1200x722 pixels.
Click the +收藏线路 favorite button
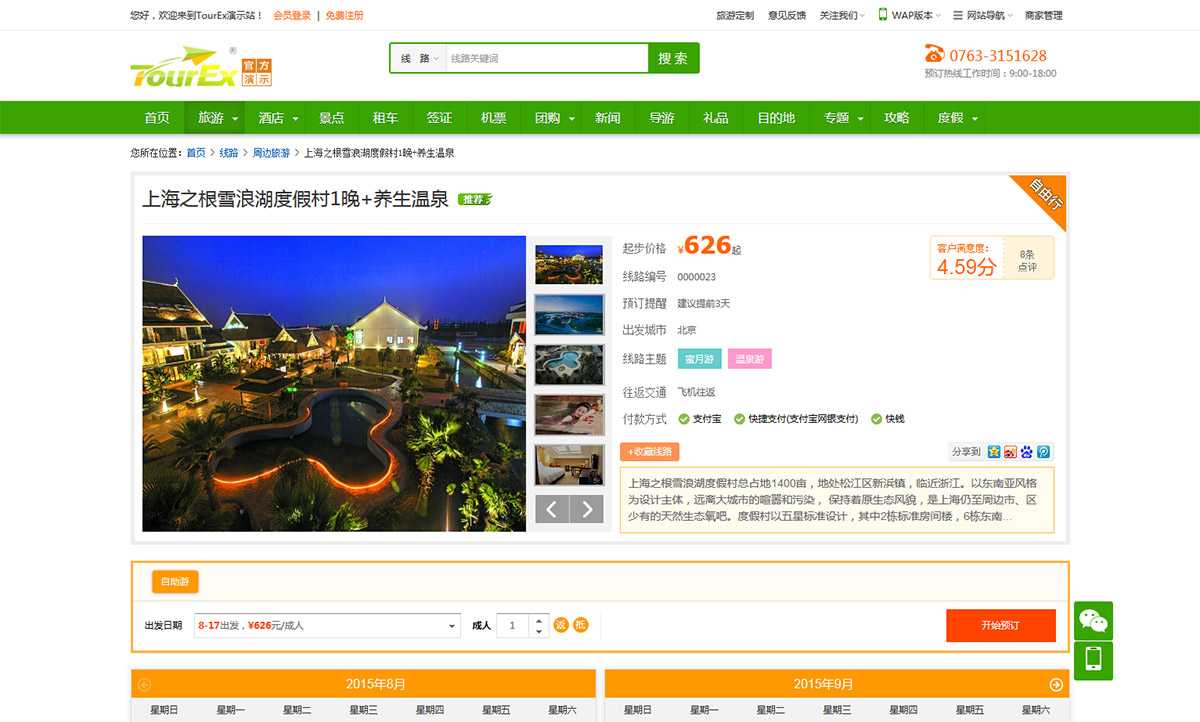(x=649, y=451)
